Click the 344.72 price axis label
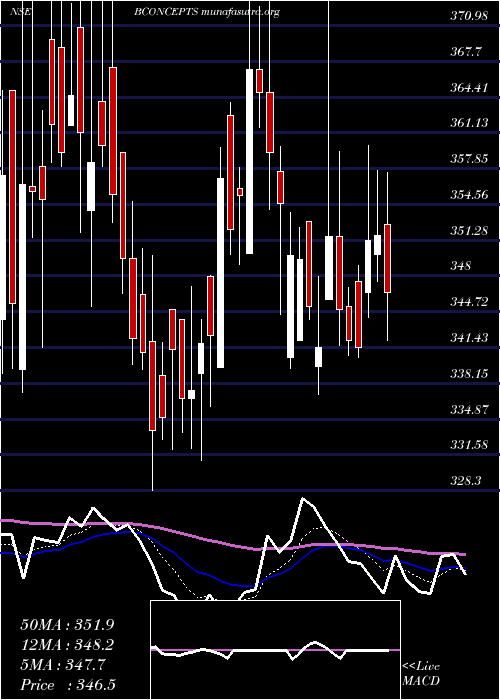 coord(469,302)
